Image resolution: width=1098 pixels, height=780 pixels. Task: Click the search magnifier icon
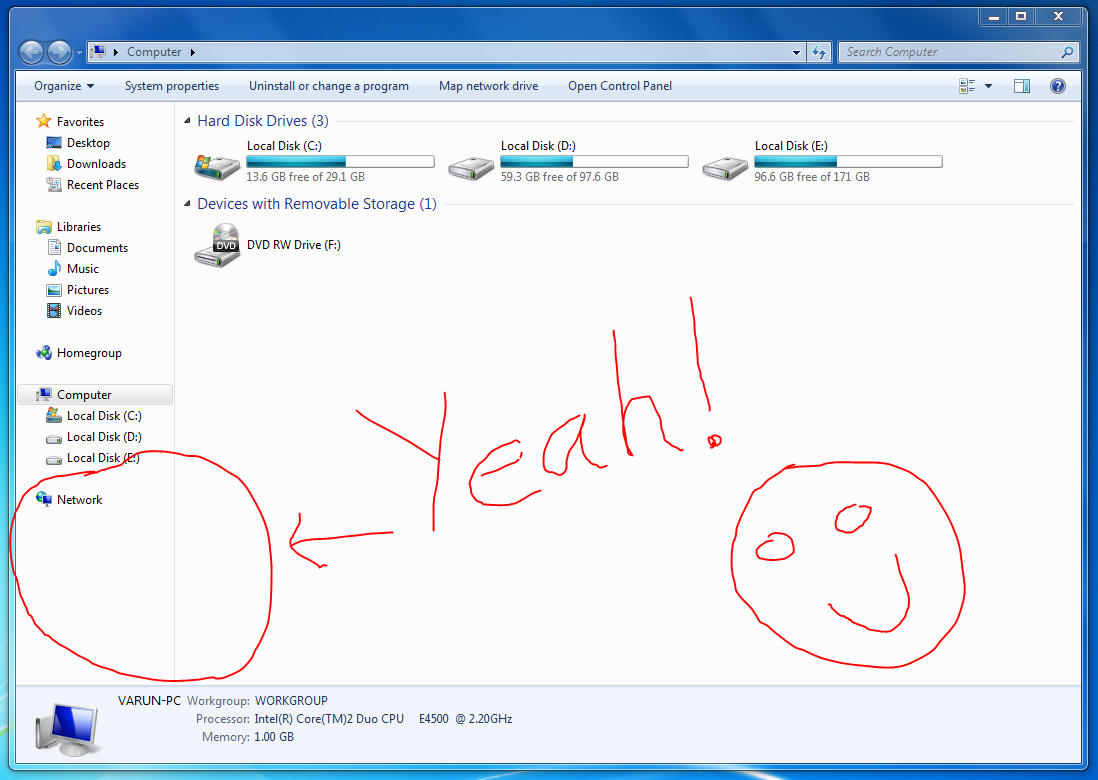(1067, 52)
